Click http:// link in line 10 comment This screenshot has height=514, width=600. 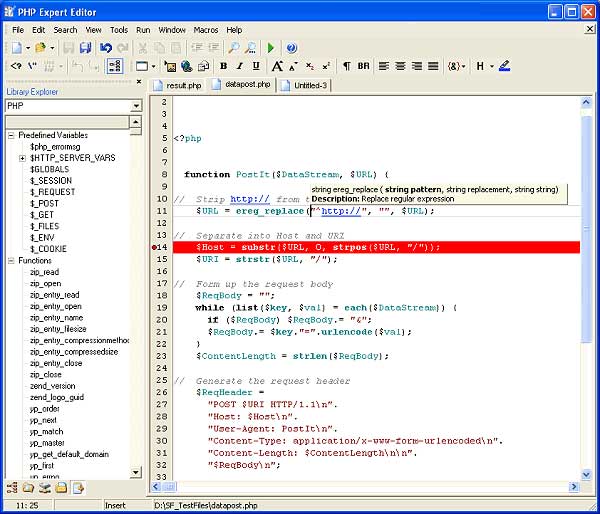pos(250,199)
